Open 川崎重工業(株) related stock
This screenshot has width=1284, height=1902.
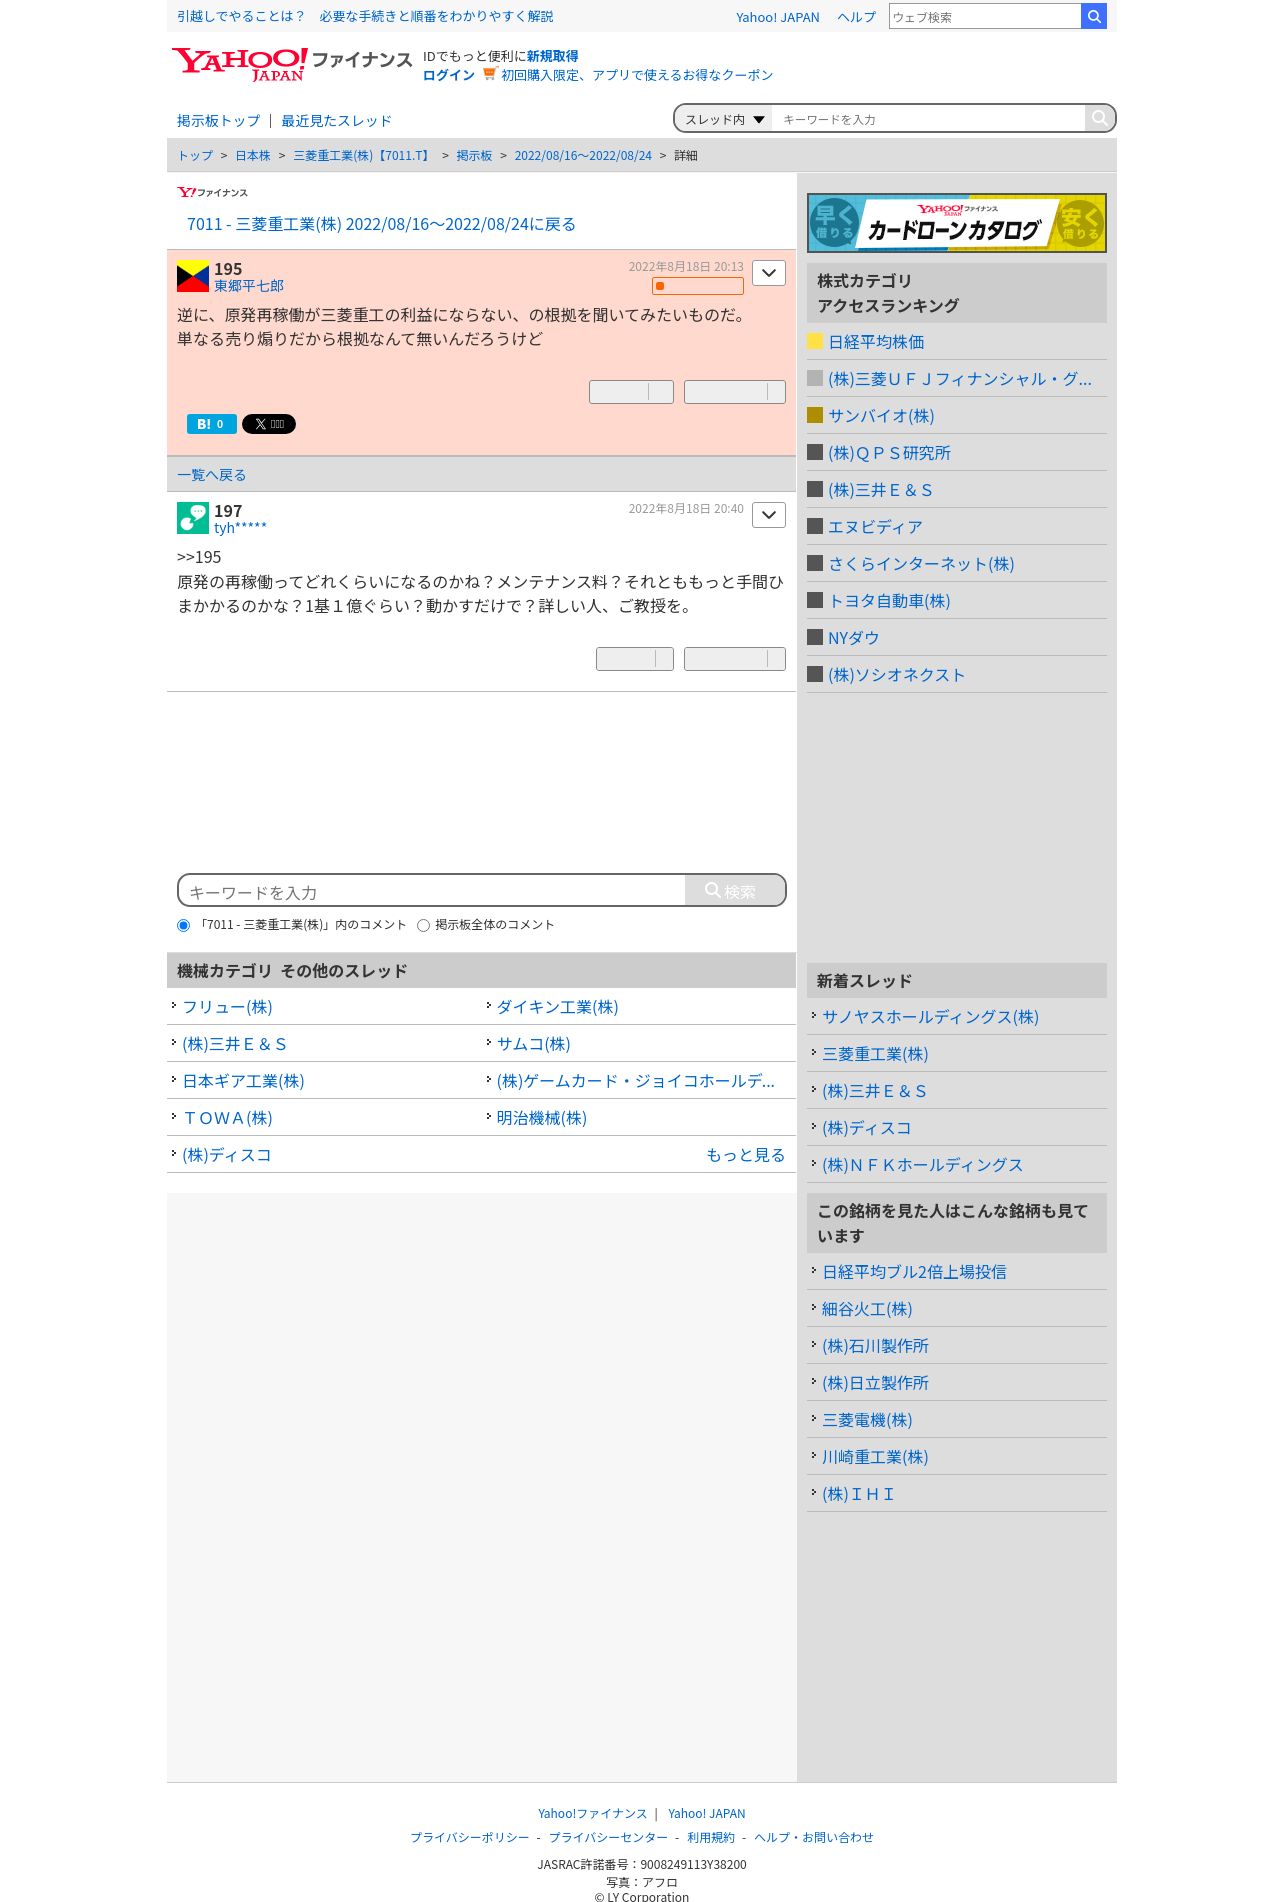click(x=875, y=1457)
